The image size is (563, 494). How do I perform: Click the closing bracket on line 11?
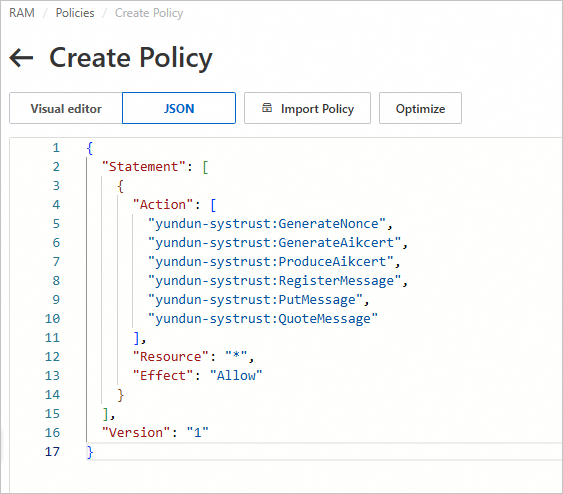point(136,338)
